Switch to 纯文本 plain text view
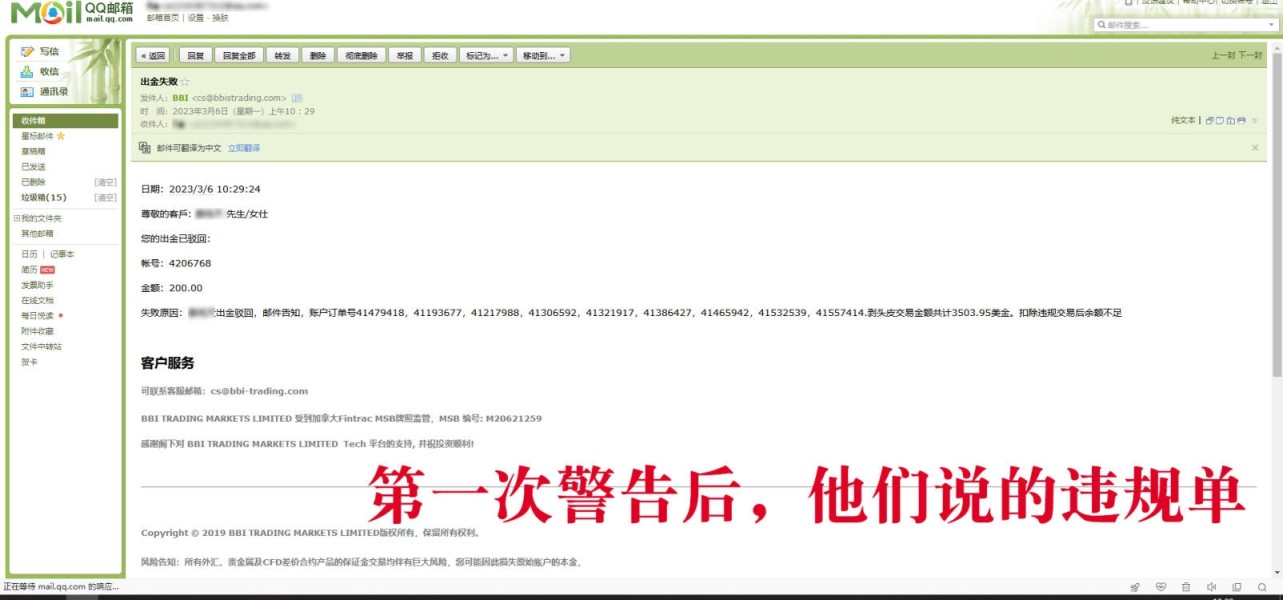1283x600 pixels. 1183,120
